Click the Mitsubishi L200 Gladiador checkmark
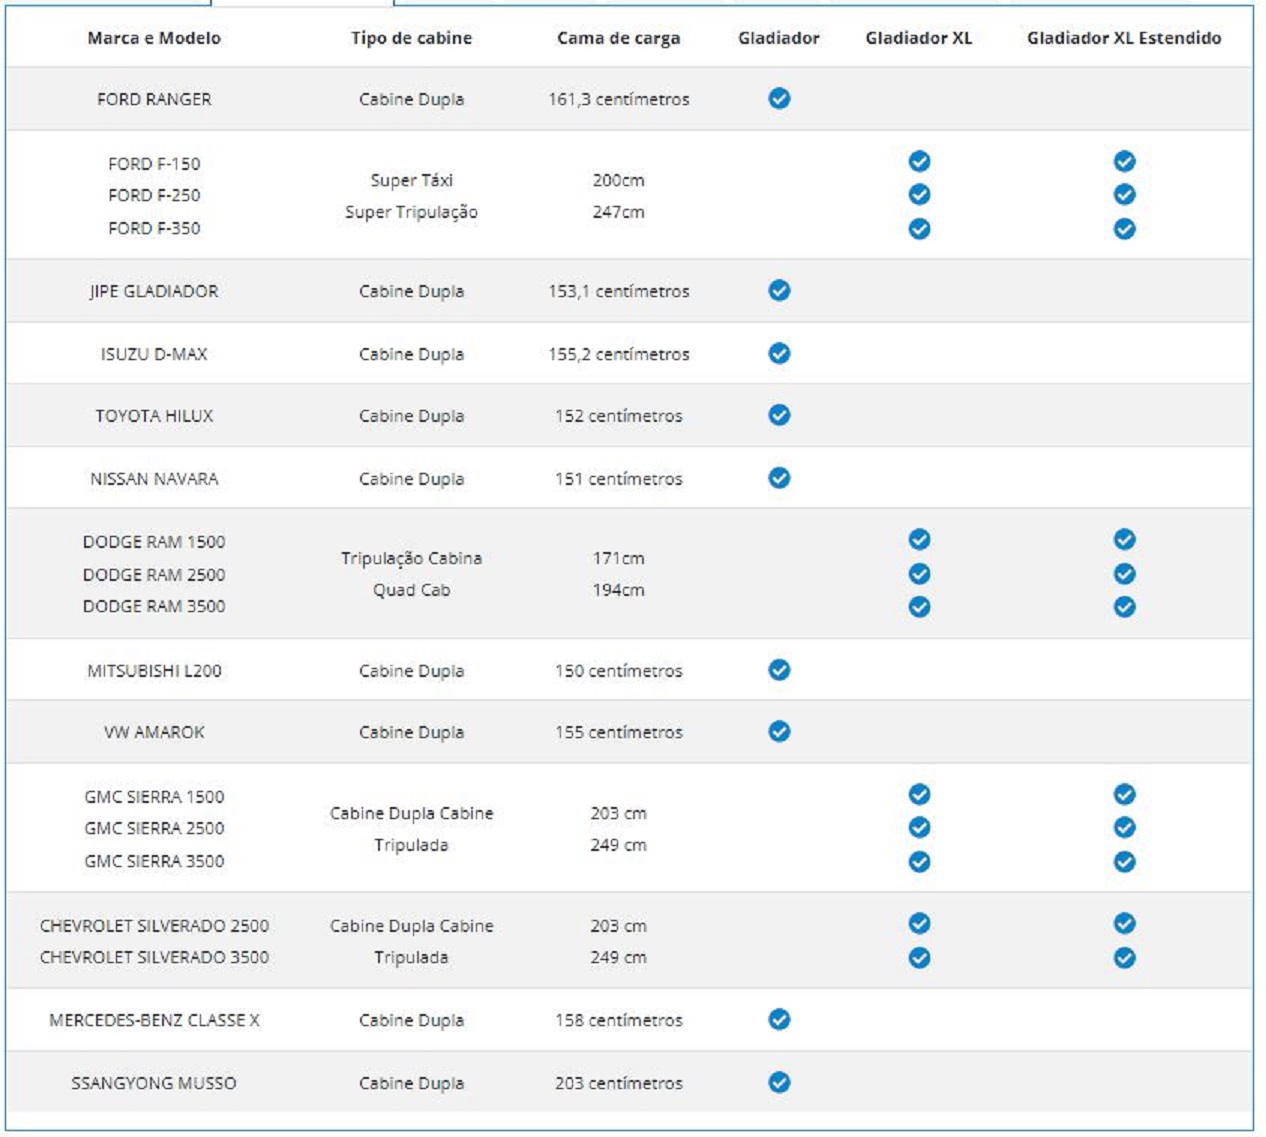Viewport: 1266px width, 1137px height. [x=779, y=670]
